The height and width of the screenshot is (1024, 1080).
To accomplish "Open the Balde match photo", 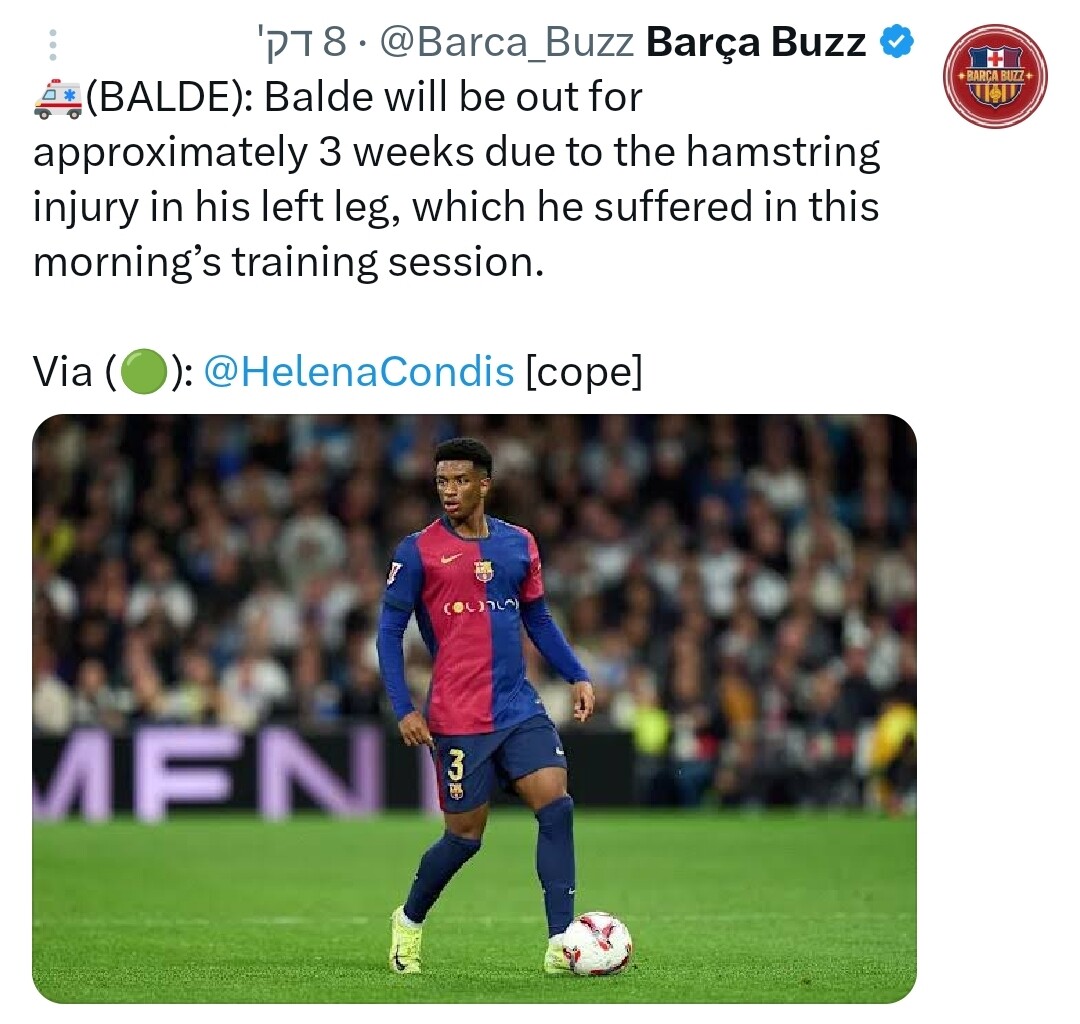I will pos(475,709).
